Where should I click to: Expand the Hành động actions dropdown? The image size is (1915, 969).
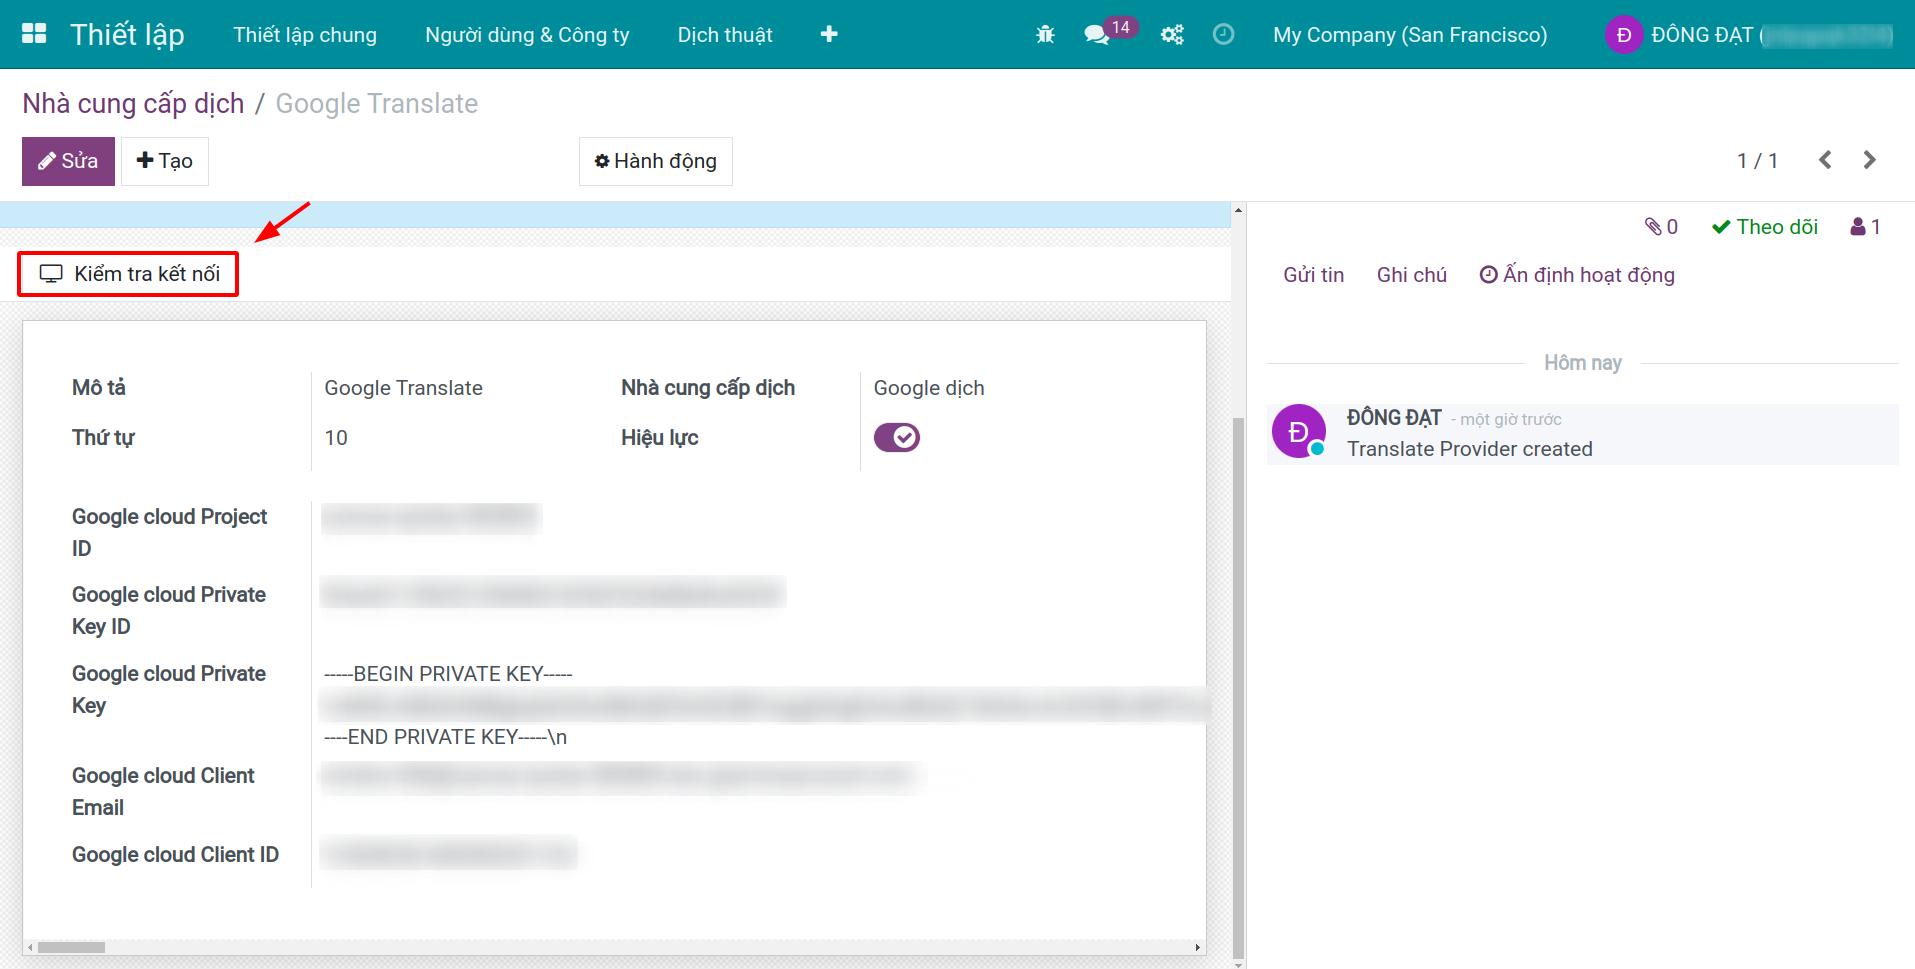coord(655,161)
